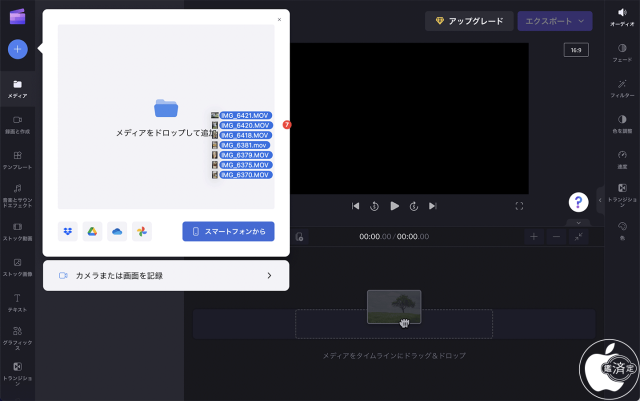Click the Clipchamp logo icon
Image resolution: width=640 pixels, height=401 pixels.
coord(18,17)
